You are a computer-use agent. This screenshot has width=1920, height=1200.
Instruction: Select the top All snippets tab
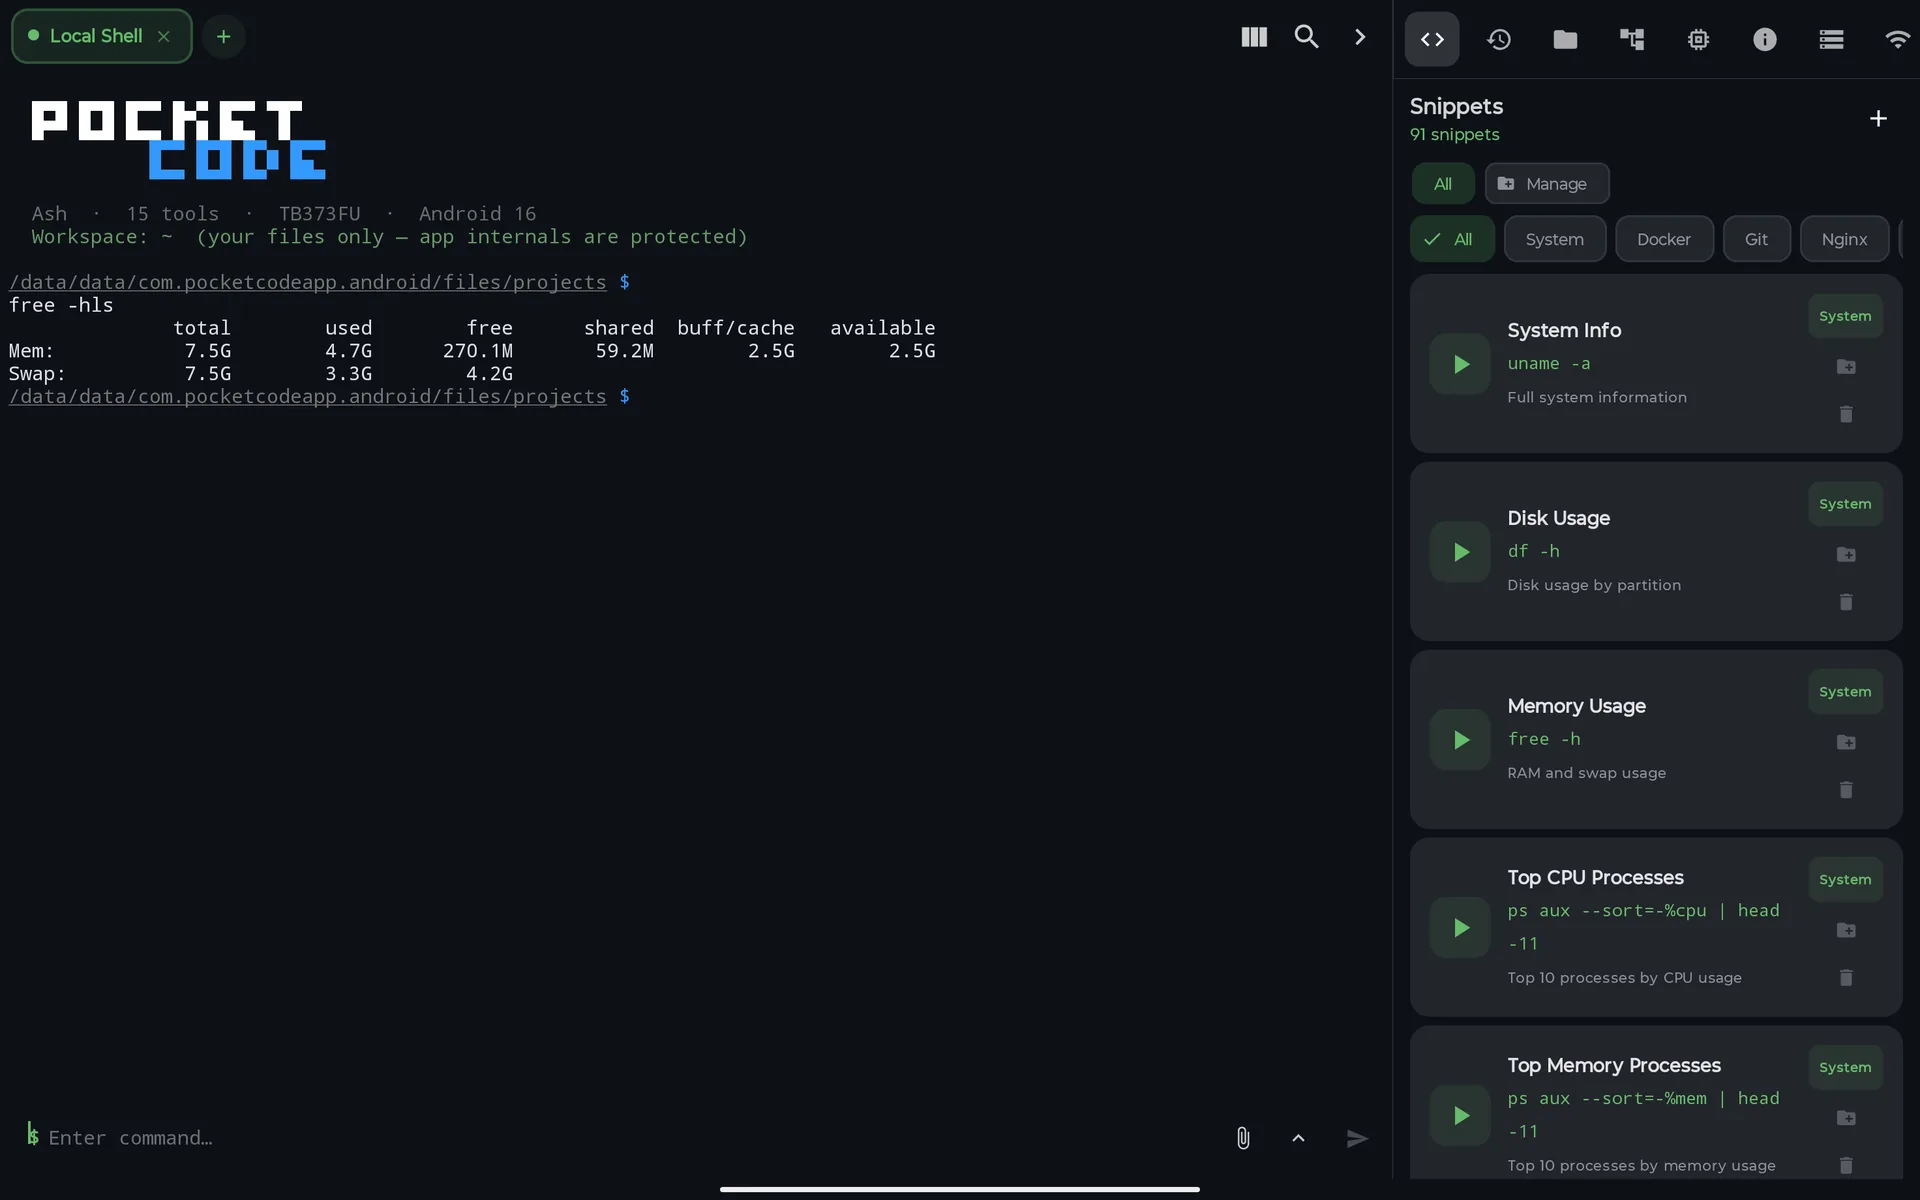click(1442, 184)
